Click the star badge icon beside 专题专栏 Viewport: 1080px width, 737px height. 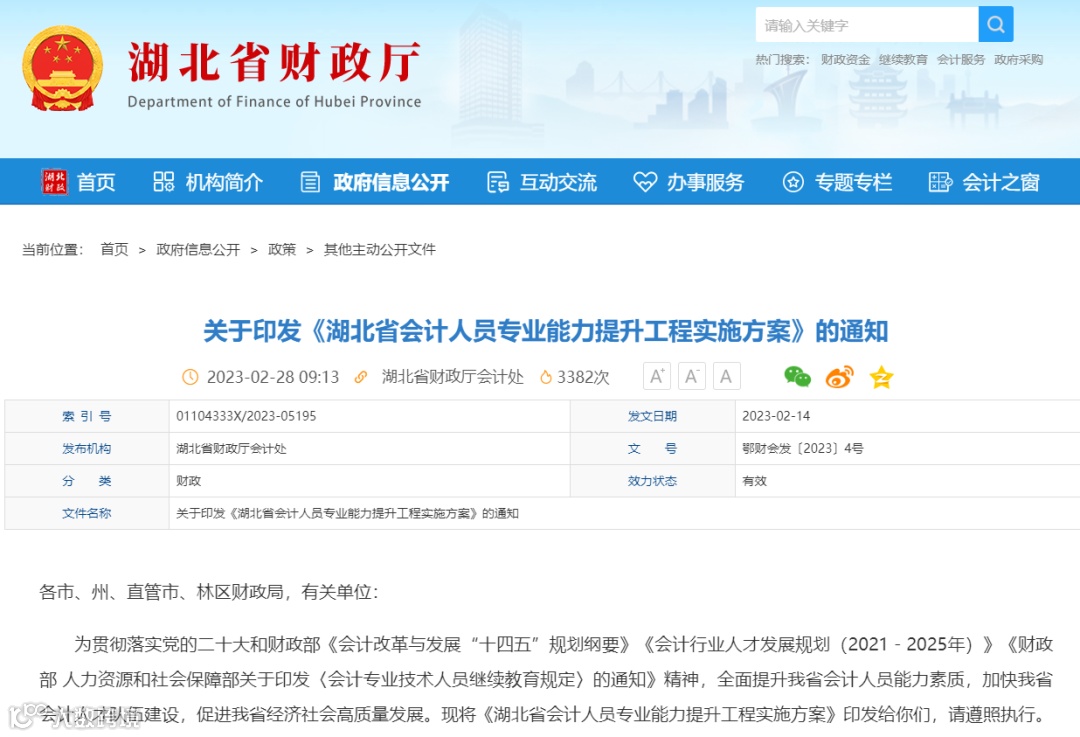tap(793, 182)
